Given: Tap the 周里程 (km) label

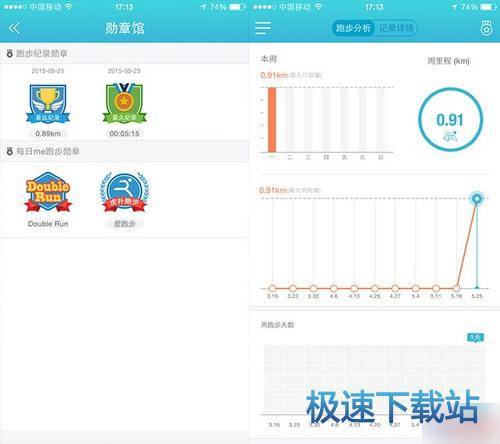Looking at the screenshot, I should (x=448, y=61).
